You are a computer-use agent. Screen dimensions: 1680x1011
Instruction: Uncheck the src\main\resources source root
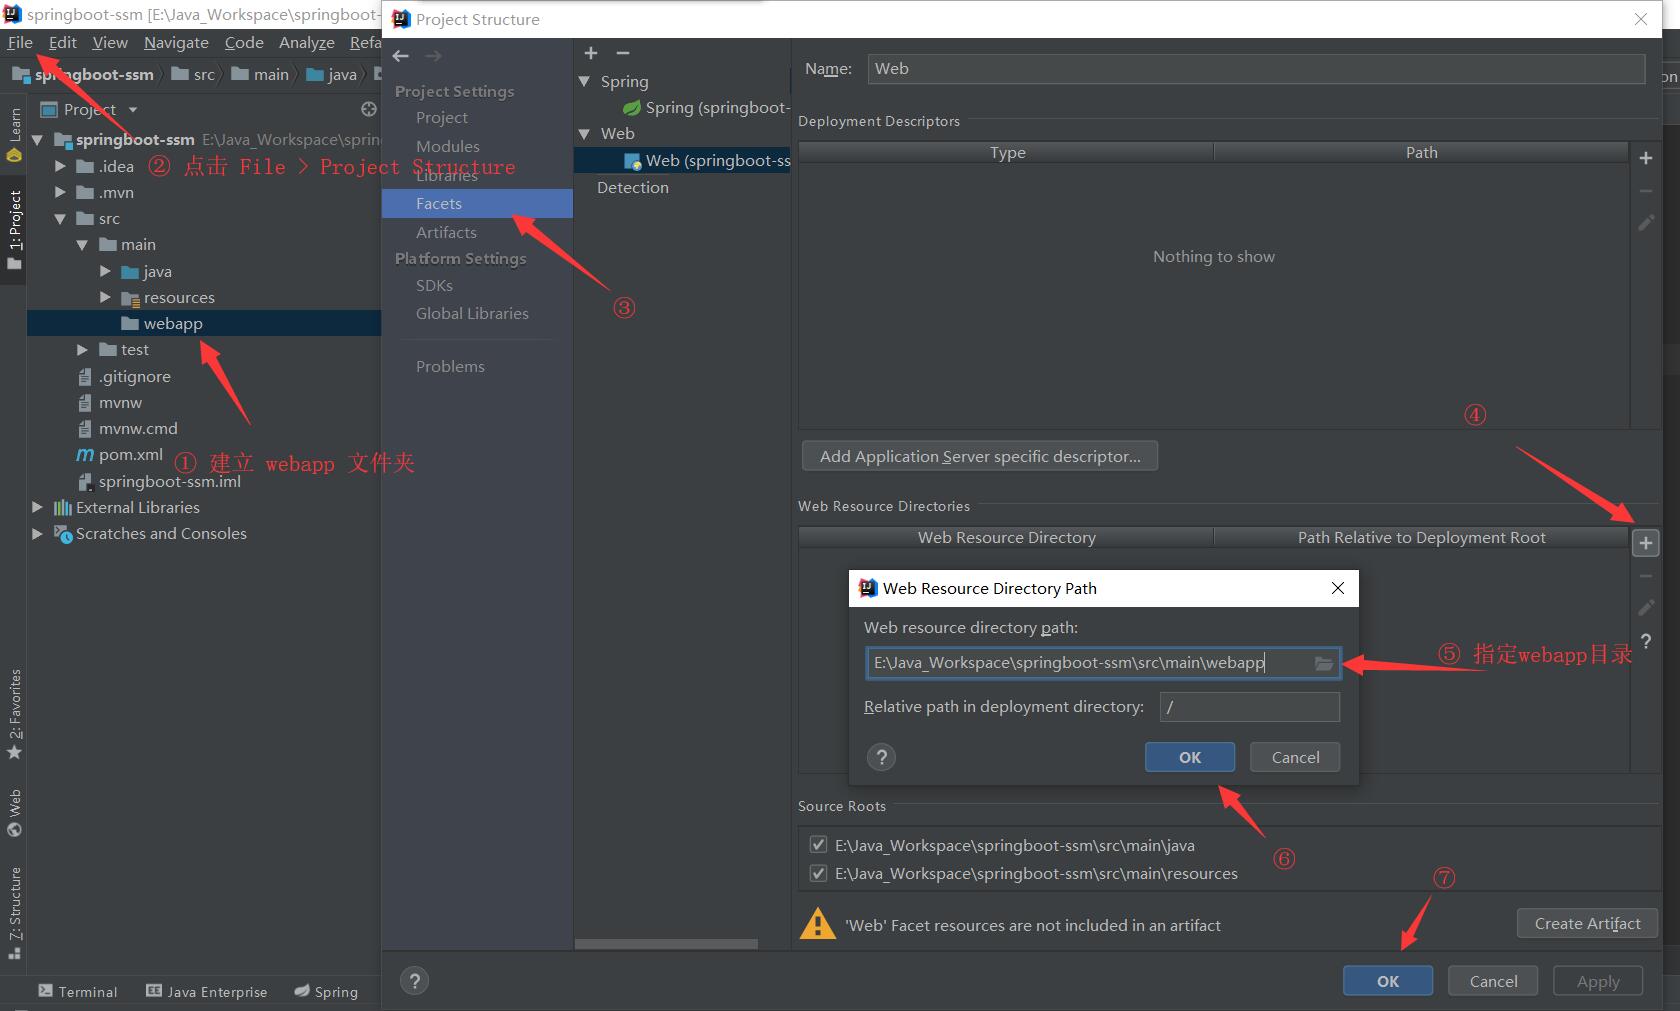pyautogui.click(x=819, y=873)
